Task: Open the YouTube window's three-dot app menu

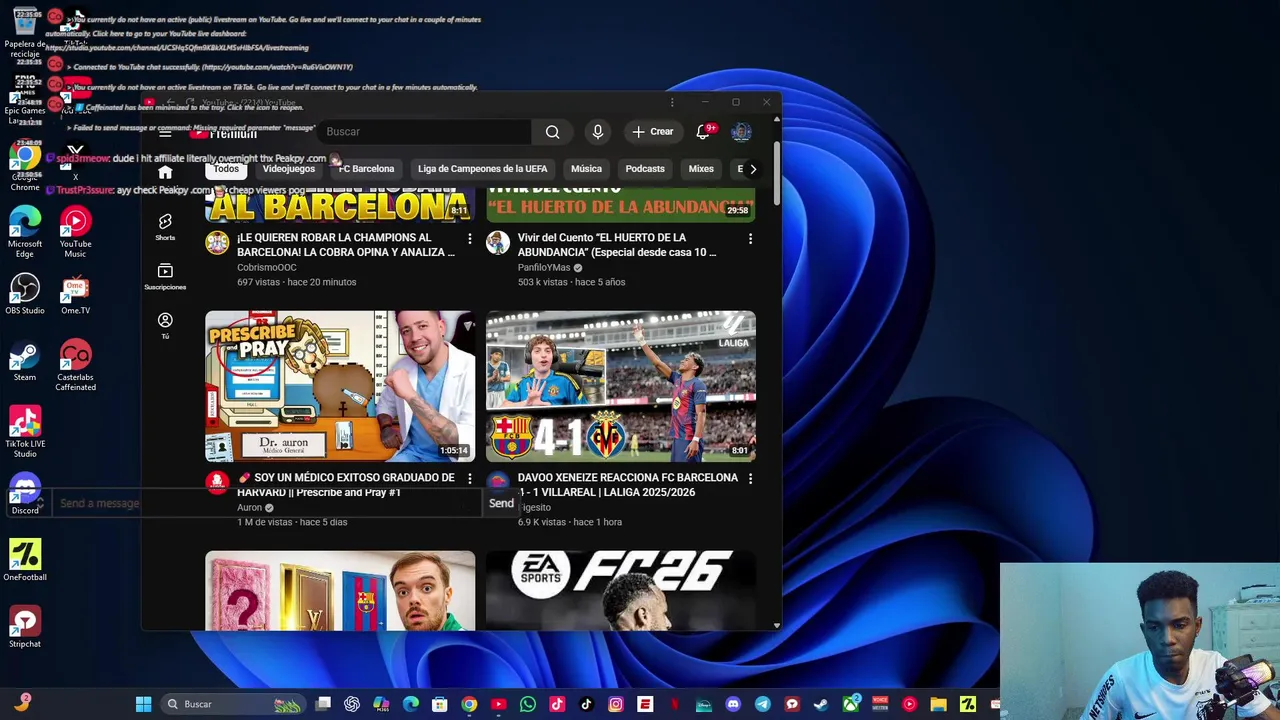Action: tap(672, 102)
